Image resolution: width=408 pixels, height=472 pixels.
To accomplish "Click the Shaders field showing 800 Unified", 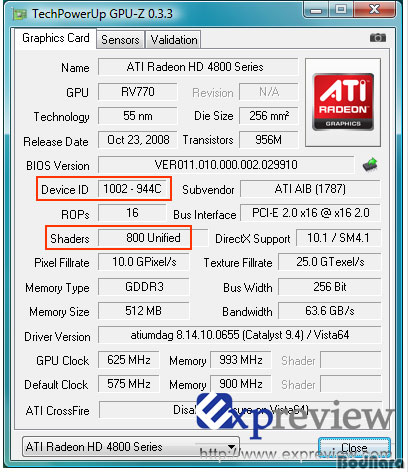I will click(x=153, y=238).
